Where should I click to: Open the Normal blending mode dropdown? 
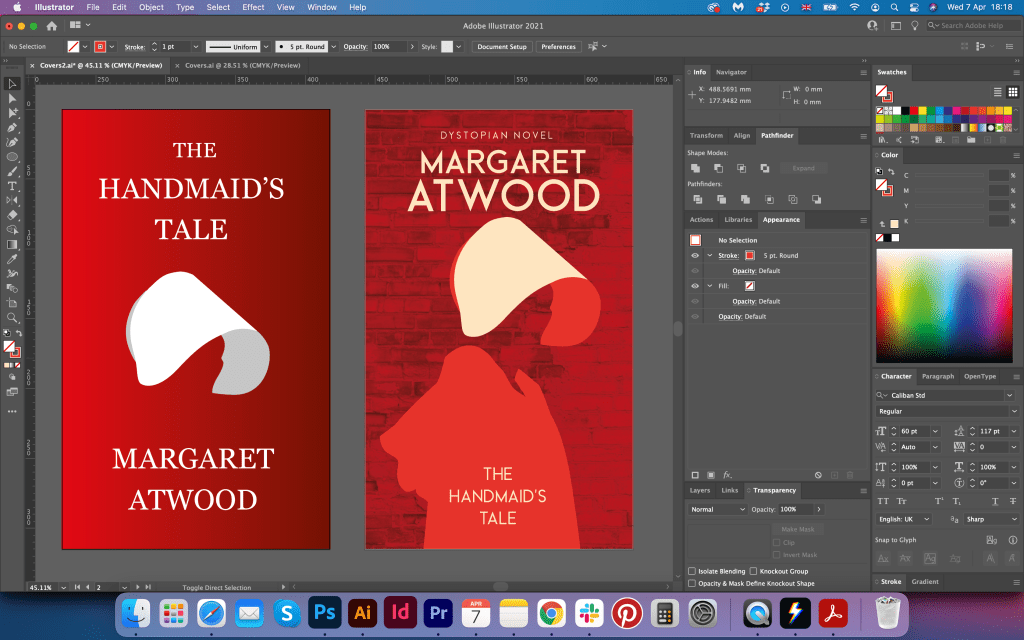[x=716, y=509]
